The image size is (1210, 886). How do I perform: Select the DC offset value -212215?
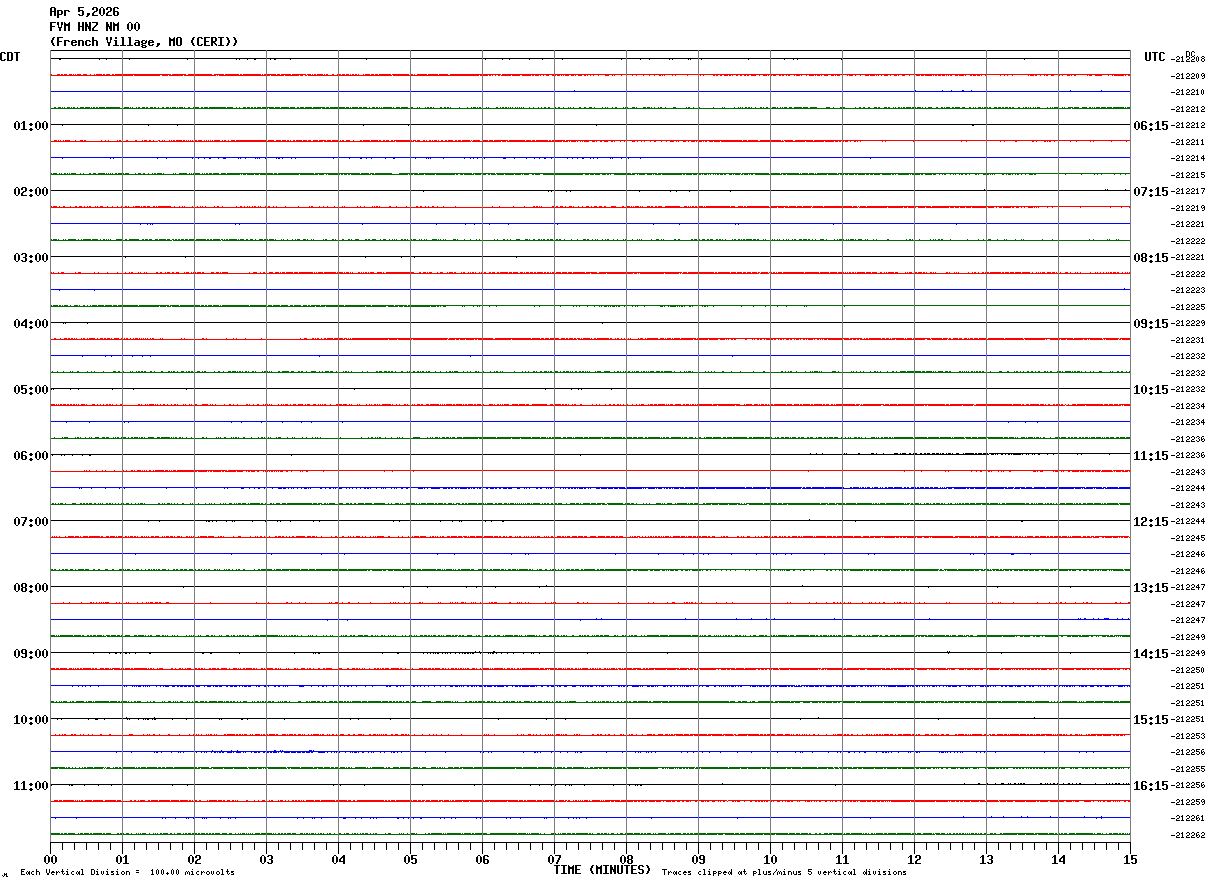click(1188, 175)
